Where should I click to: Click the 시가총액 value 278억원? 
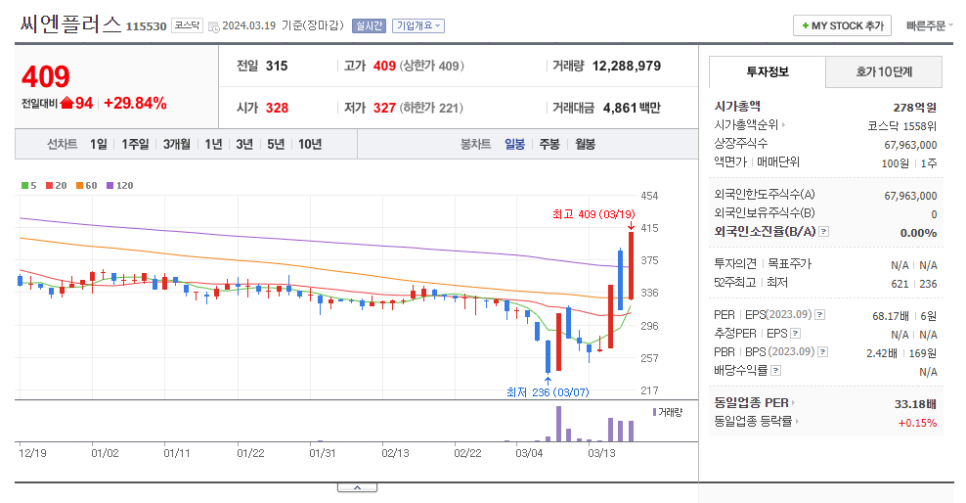tap(915, 107)
